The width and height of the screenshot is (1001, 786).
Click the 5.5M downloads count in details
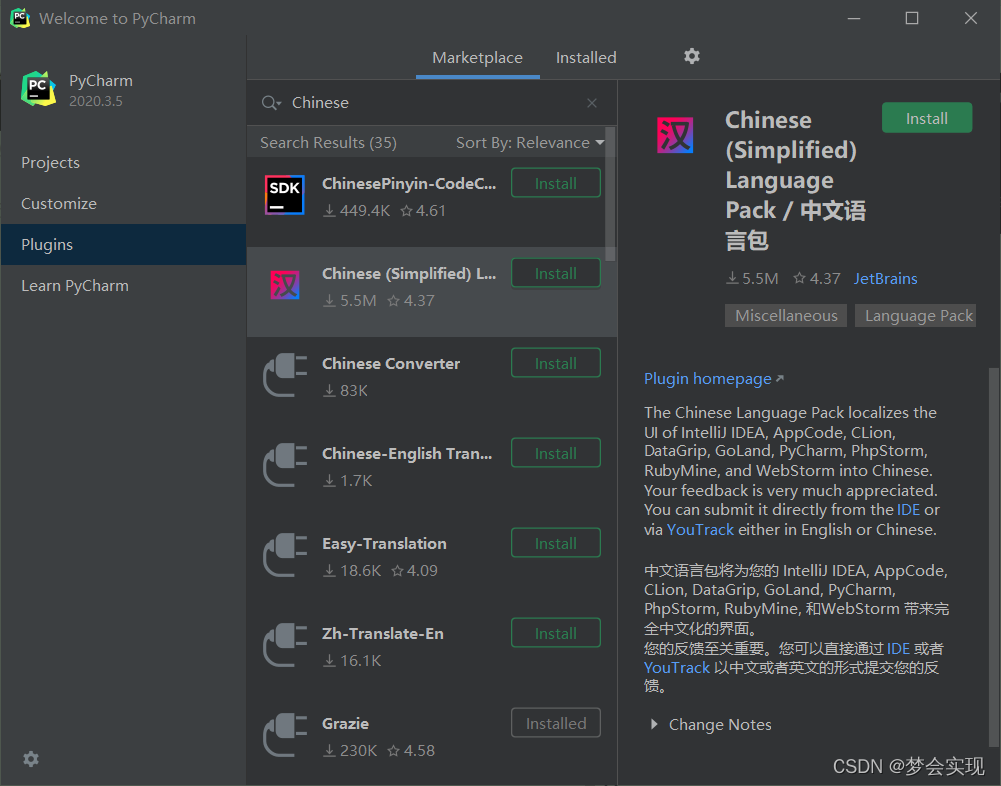tap(753, 278)
